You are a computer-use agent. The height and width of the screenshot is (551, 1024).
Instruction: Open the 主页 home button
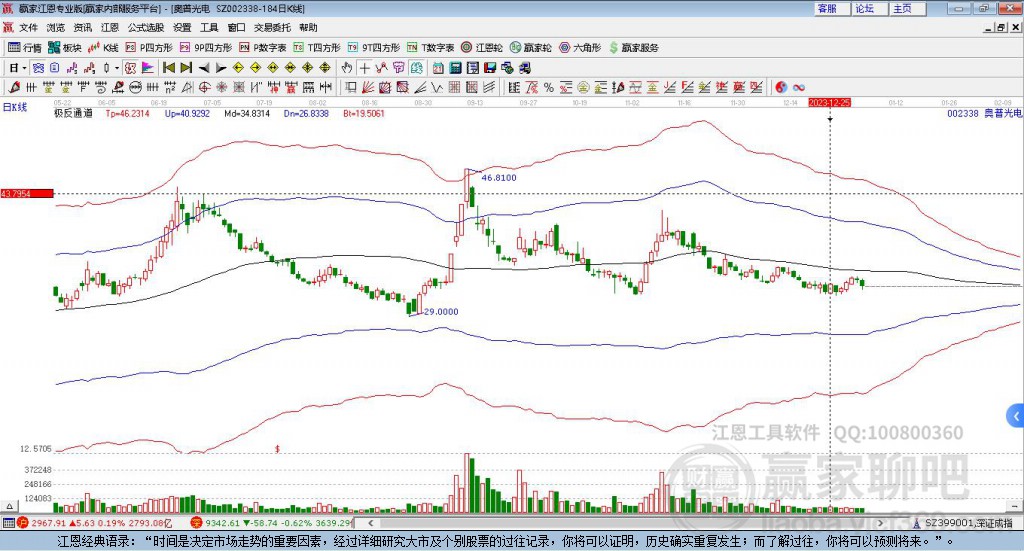[902, 8]
